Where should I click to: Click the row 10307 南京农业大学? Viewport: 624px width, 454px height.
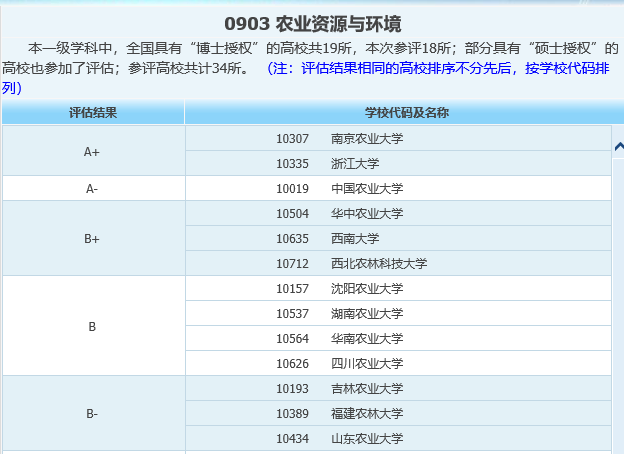pyautogui.click(x=398, y=138)
